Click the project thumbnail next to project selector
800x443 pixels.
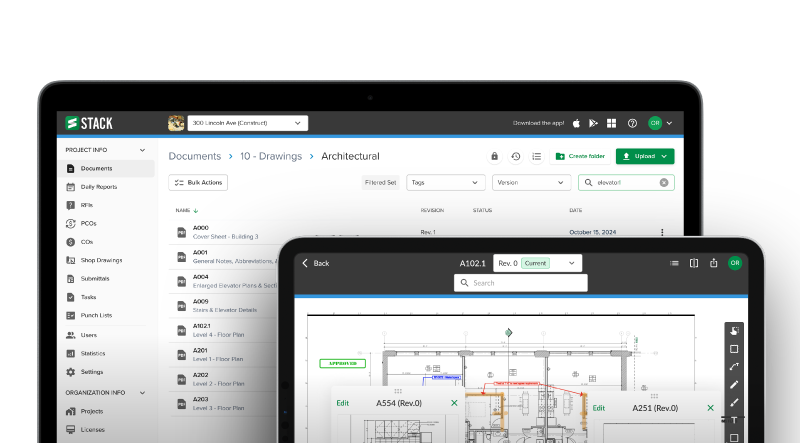(x=176, y=123)
